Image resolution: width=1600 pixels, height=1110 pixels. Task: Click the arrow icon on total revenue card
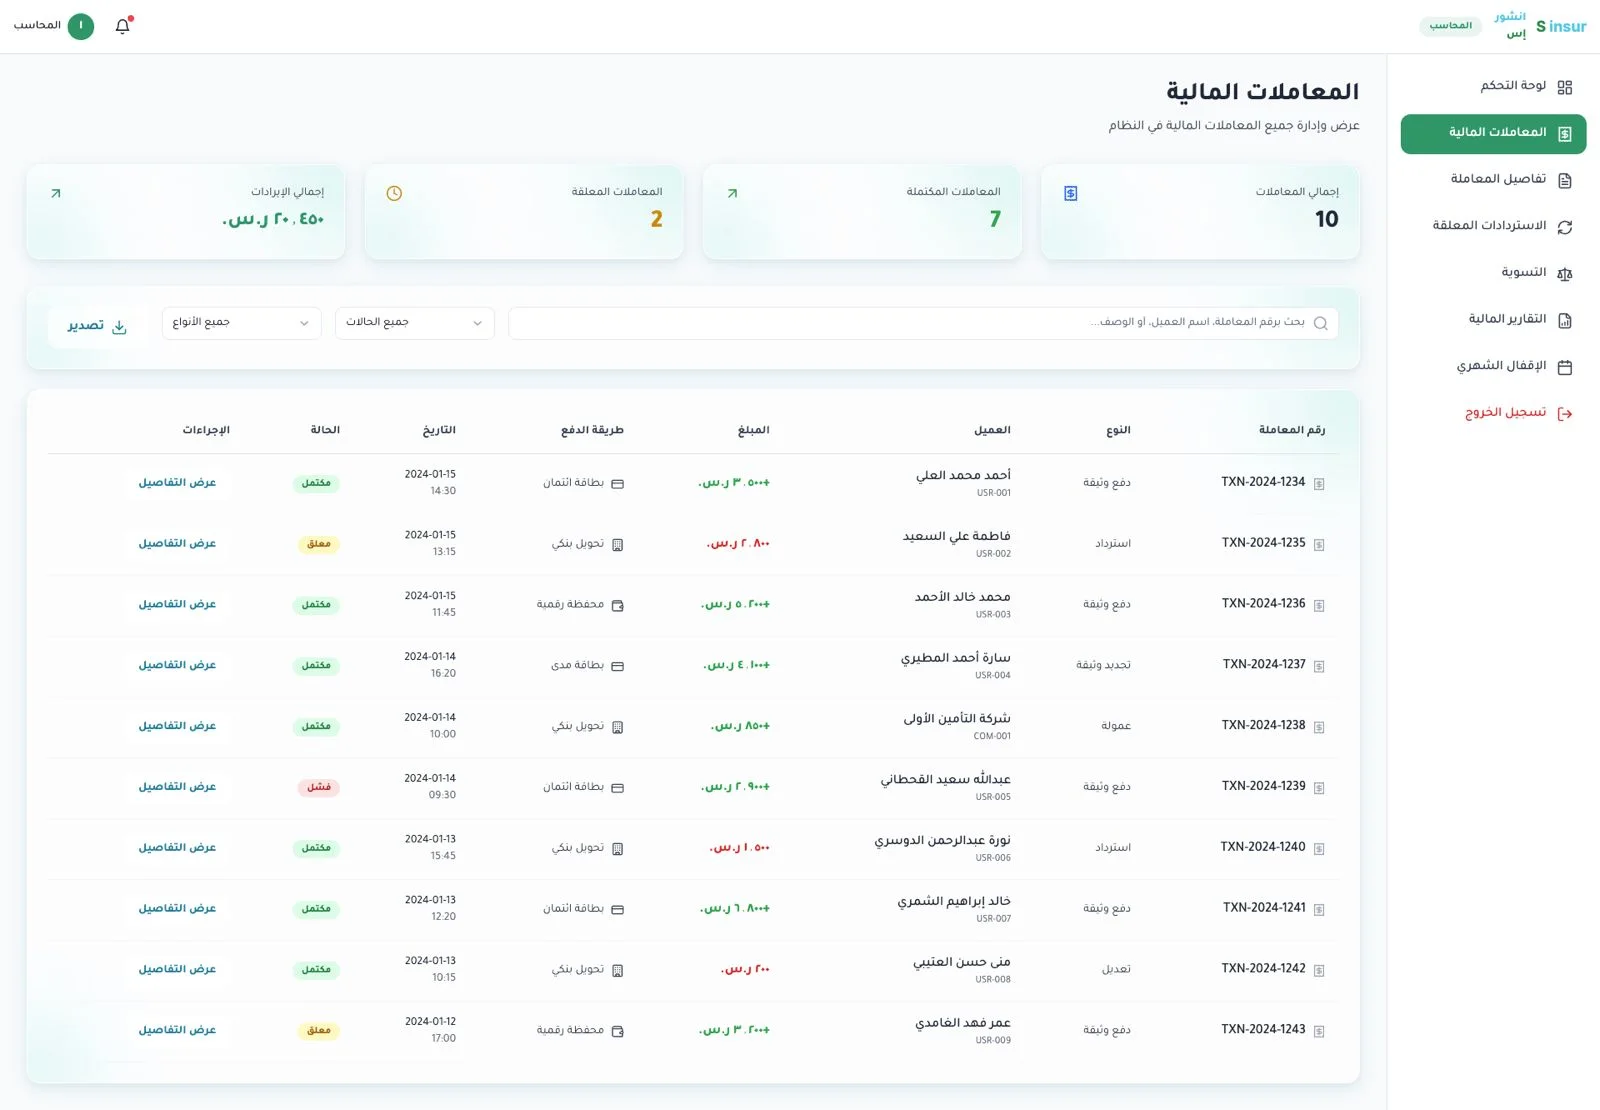tap(56, 193)
